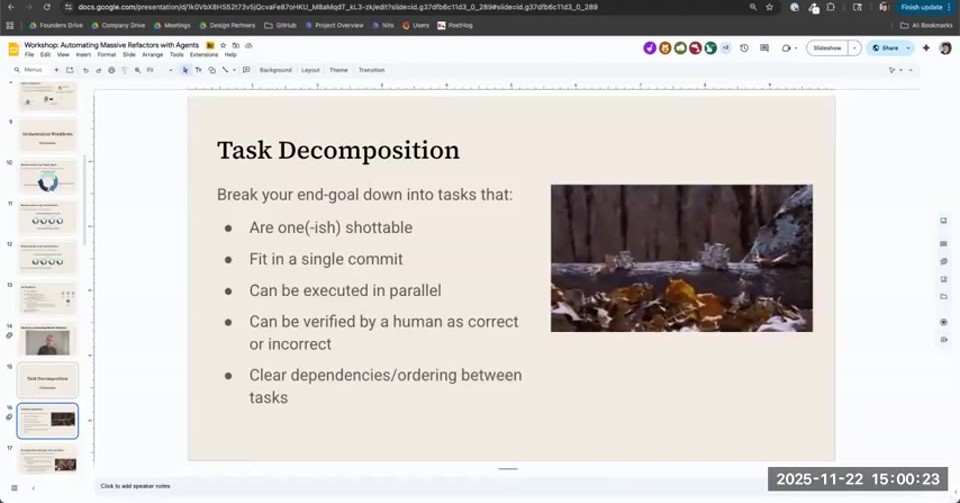The image size is (960, 503).
Task: Open the View menu
Action: coord(63,55)
